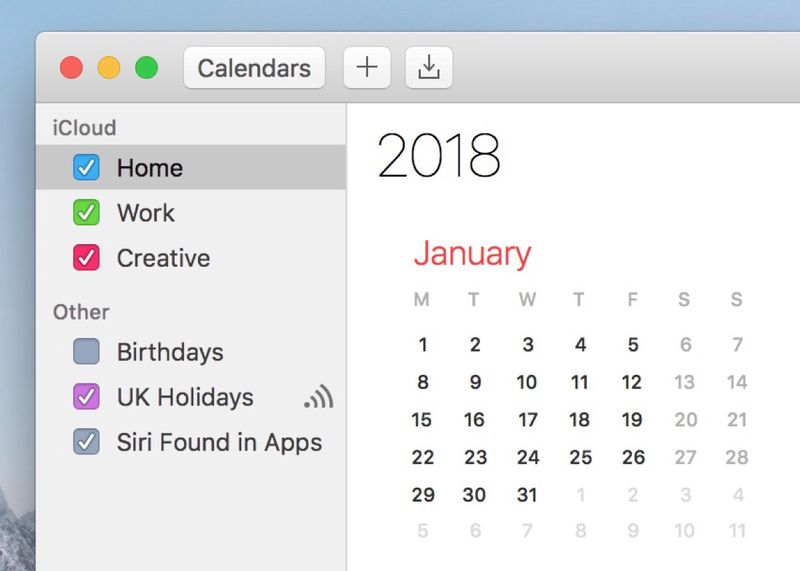Select the Creative calendar label
The height and width of the screenshot is (571, 800).
[x=163, y=258]
